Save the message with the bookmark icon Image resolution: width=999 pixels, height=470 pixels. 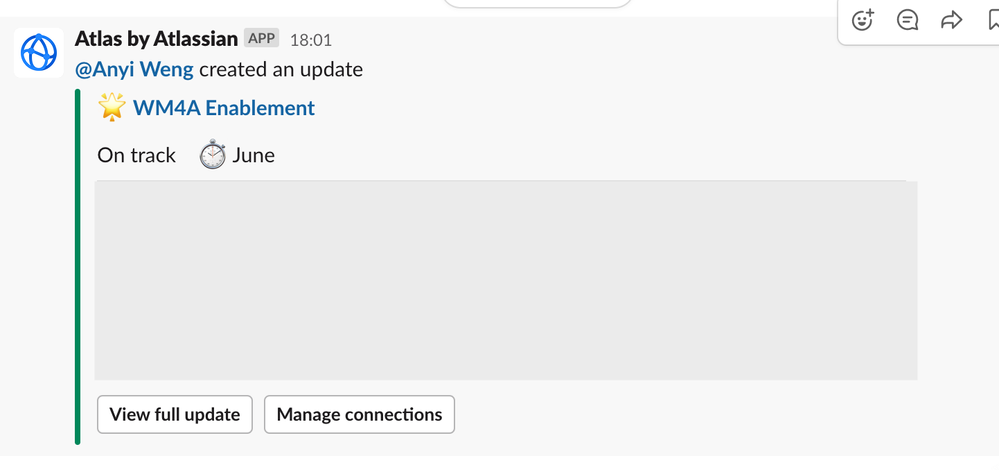click(x=993, y=20)
